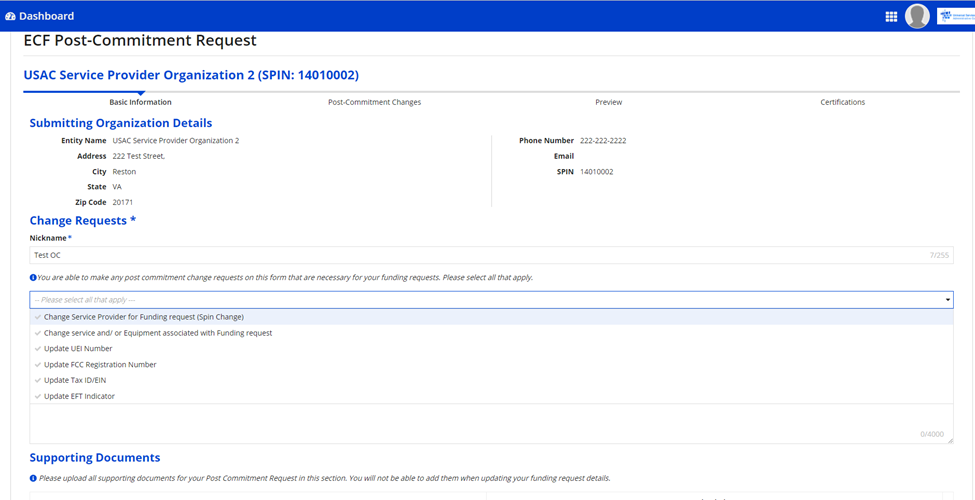This screenshot has height=500, width=975.
Task: Click the address 222 Test Street
Action: click(139, 156)
